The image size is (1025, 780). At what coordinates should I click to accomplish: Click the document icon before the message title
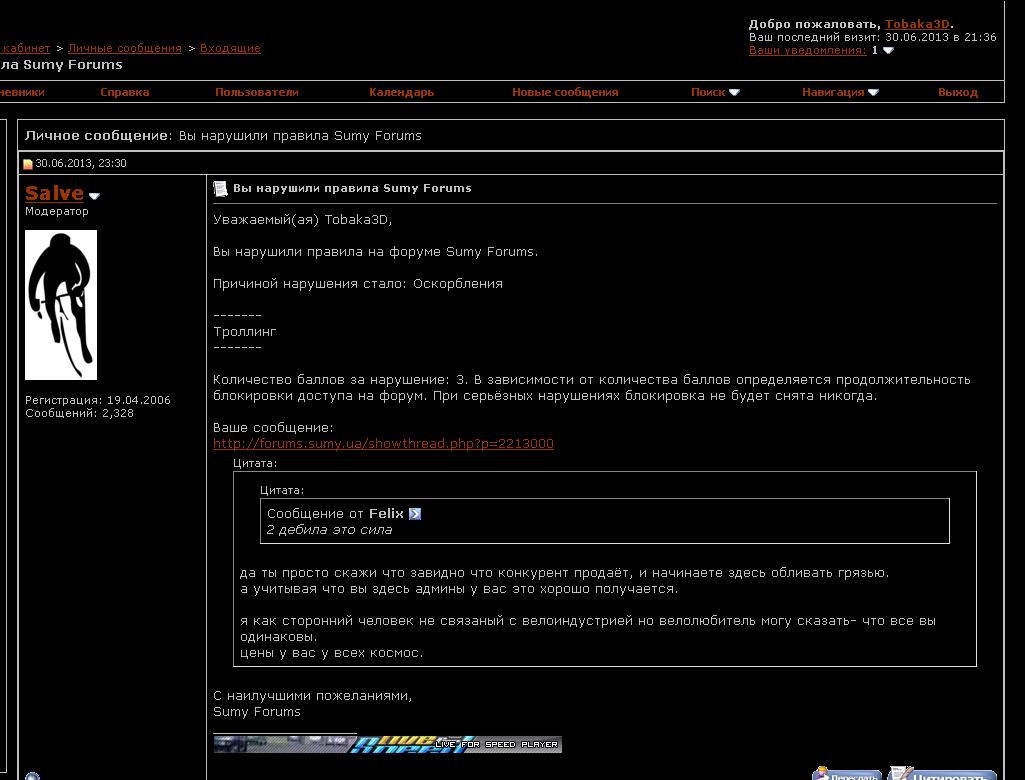pos(220,188)
